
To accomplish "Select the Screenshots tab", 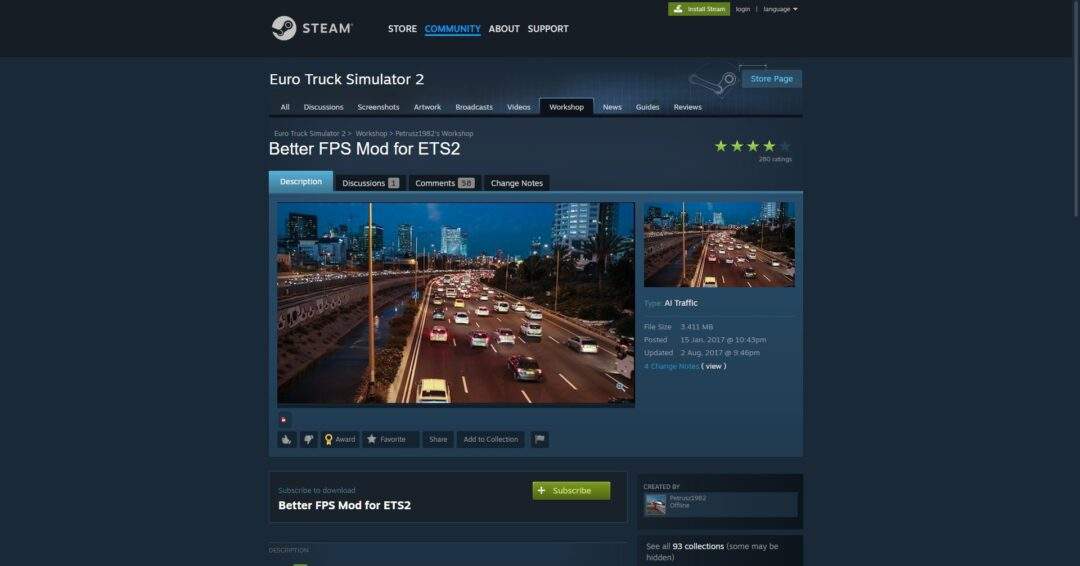I will [x=378, y=107].
